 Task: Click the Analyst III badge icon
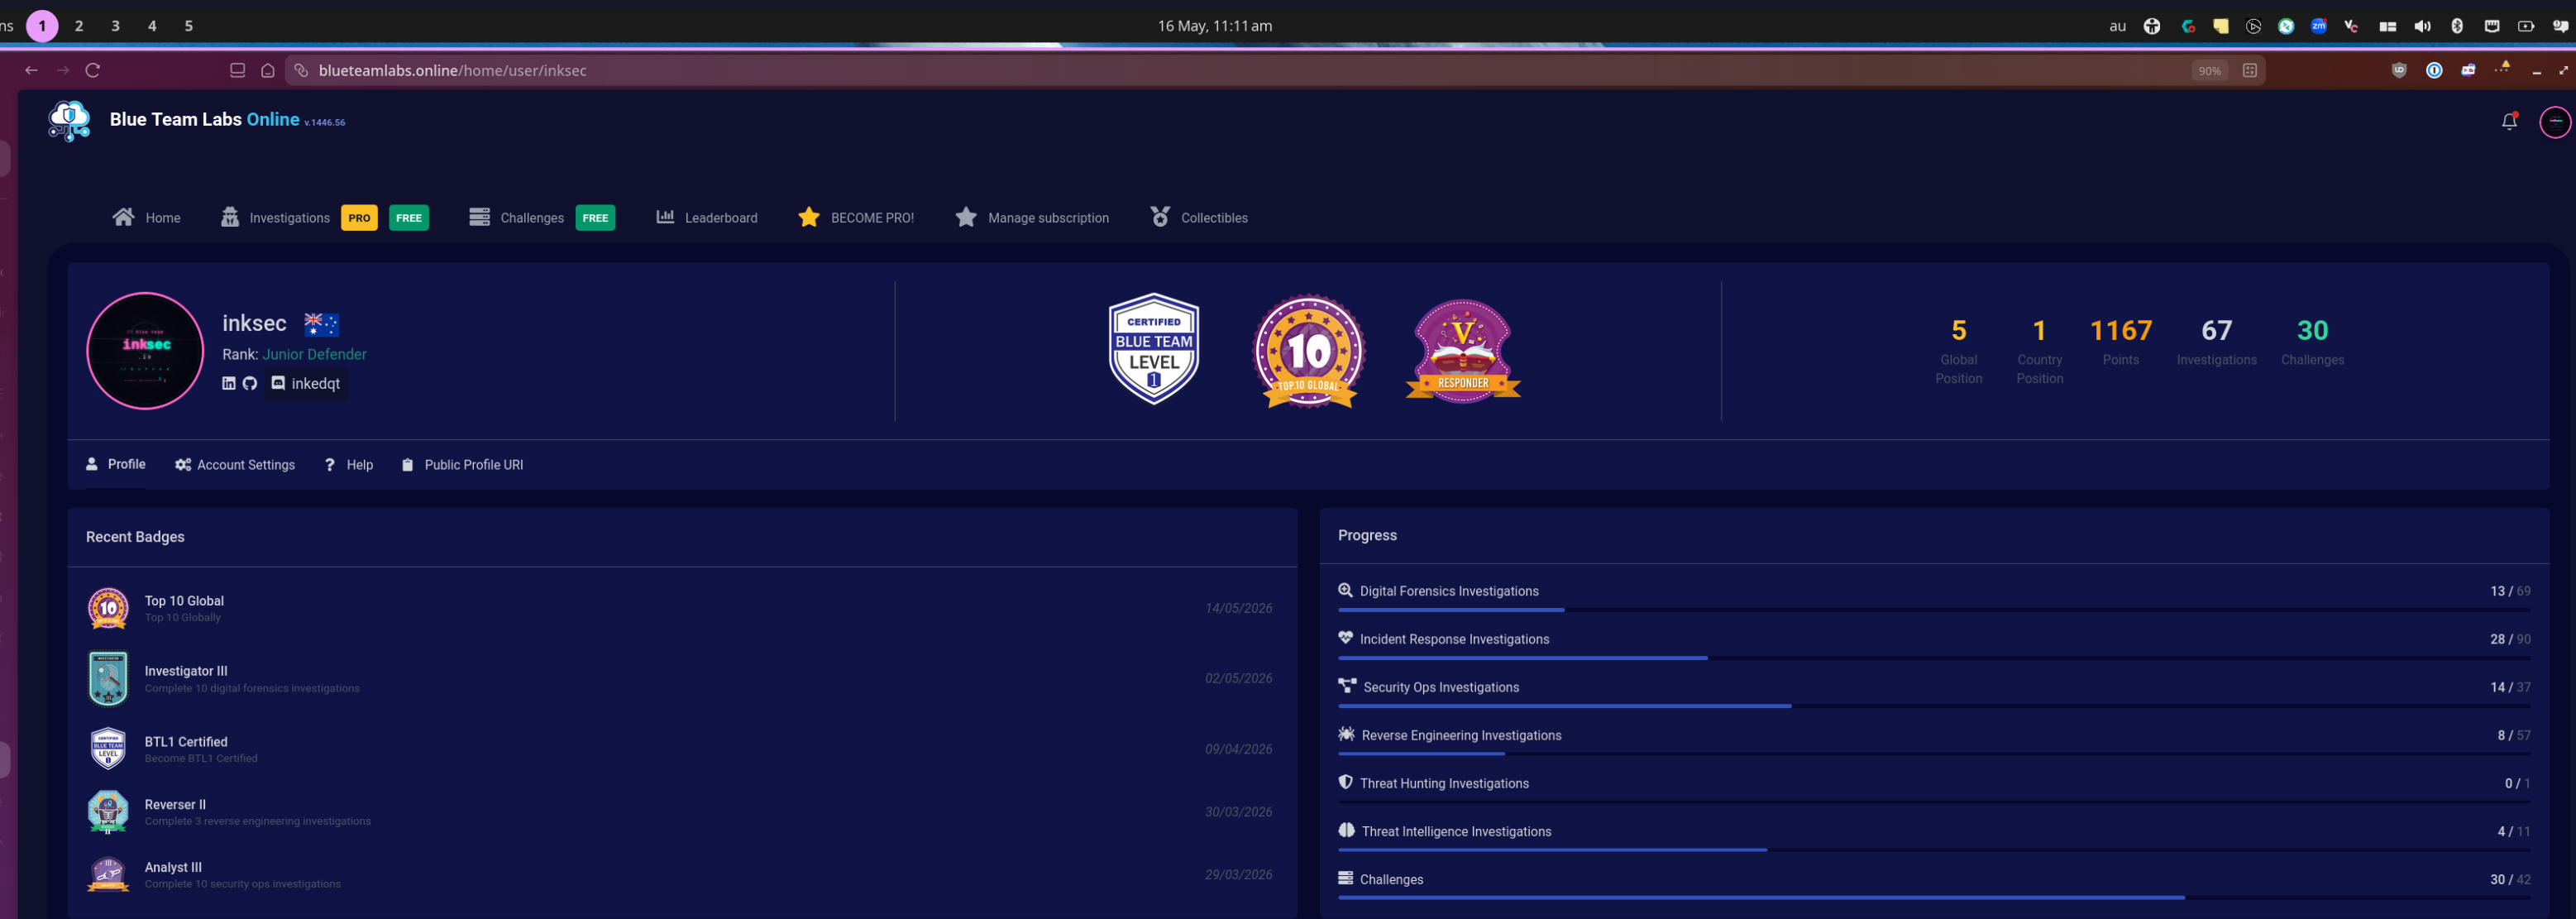pos(108,874)
